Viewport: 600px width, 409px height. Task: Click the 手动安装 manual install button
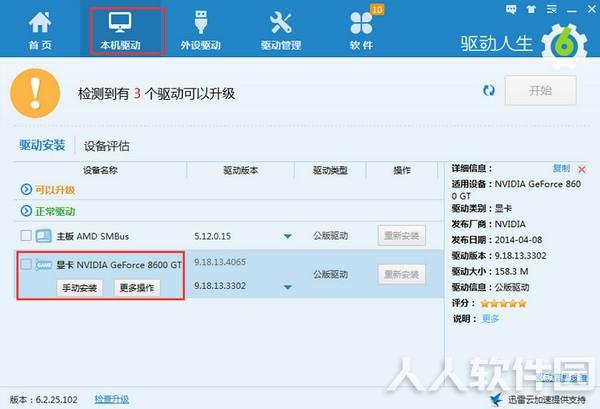[x=80, y=288]
